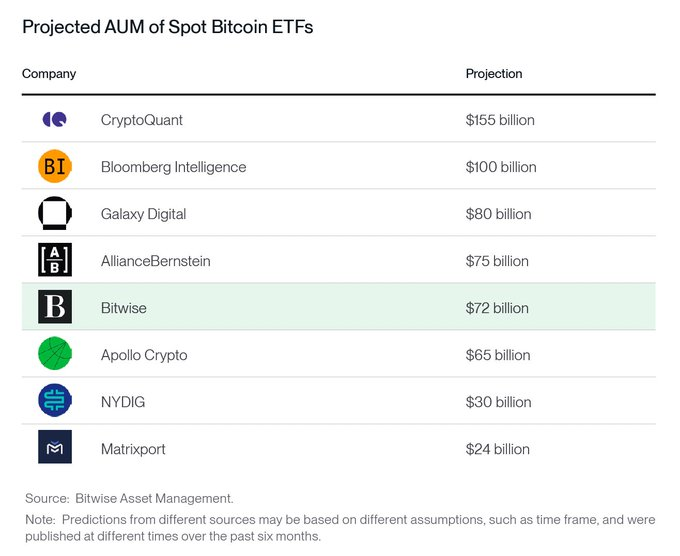Click the NYDIG company name
The height and width of the screenshot is (556, 680).
coord(123,402)
